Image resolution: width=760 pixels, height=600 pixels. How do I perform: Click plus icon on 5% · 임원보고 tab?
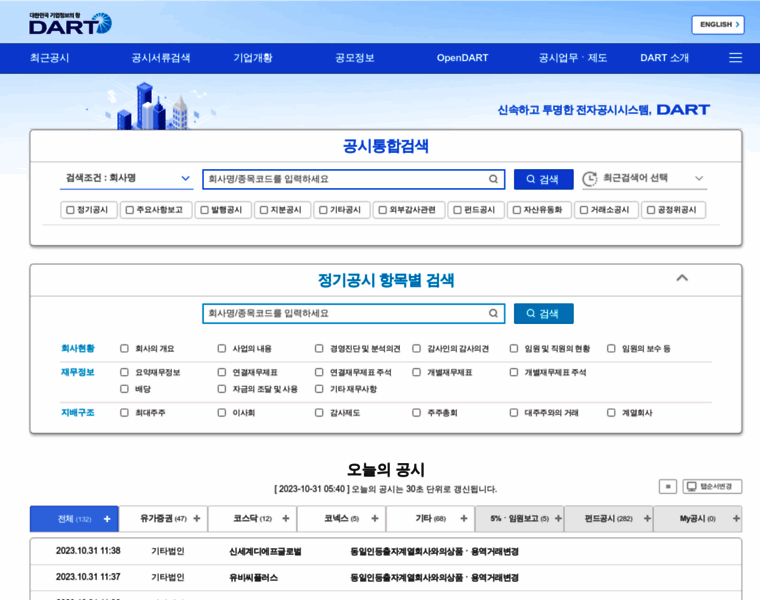point(558,519)
